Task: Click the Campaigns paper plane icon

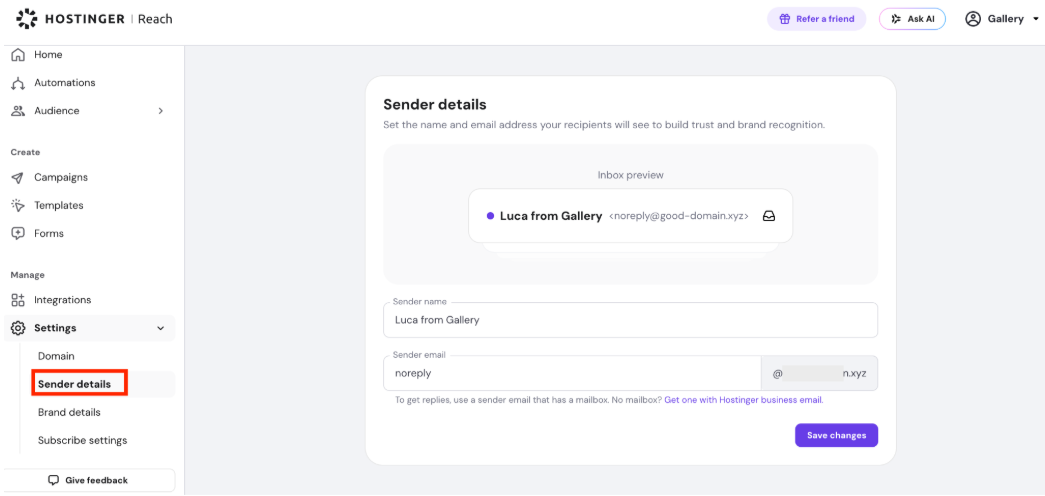Action: 18,177
